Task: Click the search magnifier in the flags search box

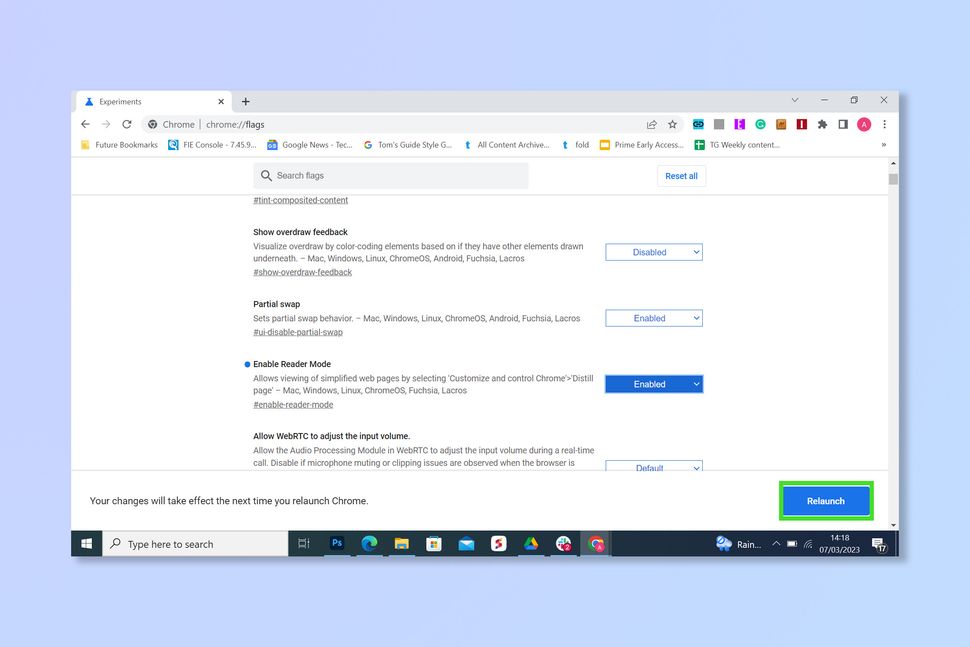Action: tap(267, 175)
